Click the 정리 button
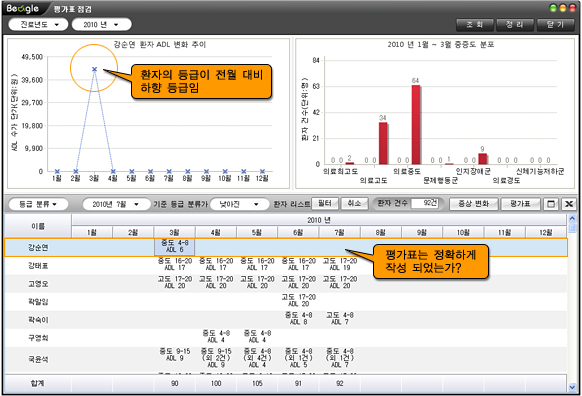Viewport: 582px width, 396px height. (515, 25)
